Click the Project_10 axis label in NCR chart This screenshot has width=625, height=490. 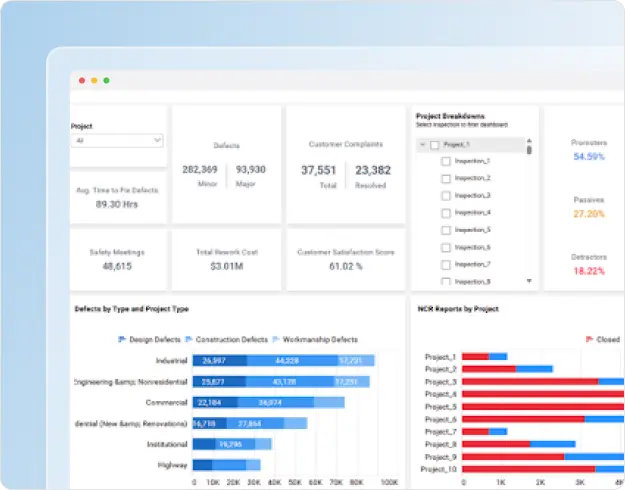tap(438, 469)
